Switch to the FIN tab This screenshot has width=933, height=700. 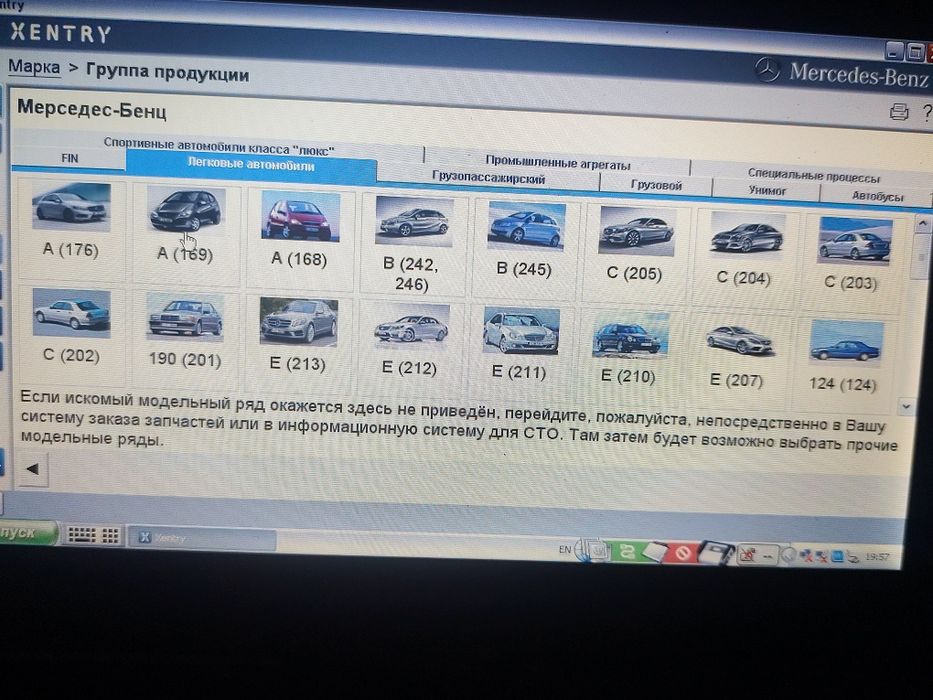[70, 158]
